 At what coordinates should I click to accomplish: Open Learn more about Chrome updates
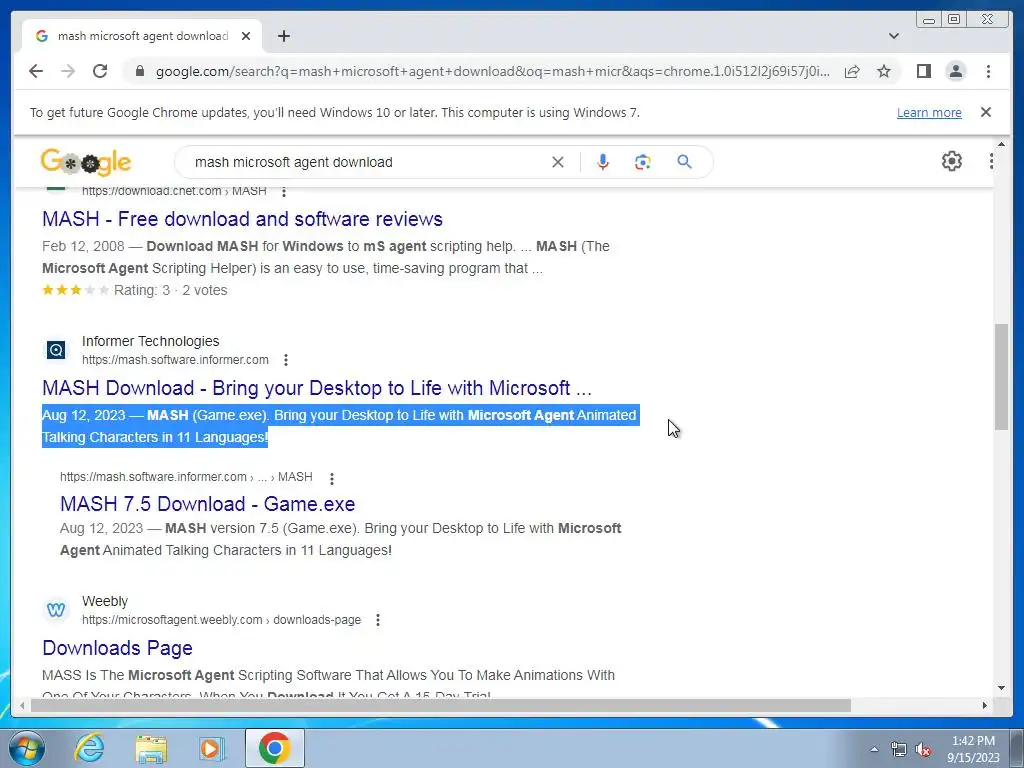[x=929, y=112]
